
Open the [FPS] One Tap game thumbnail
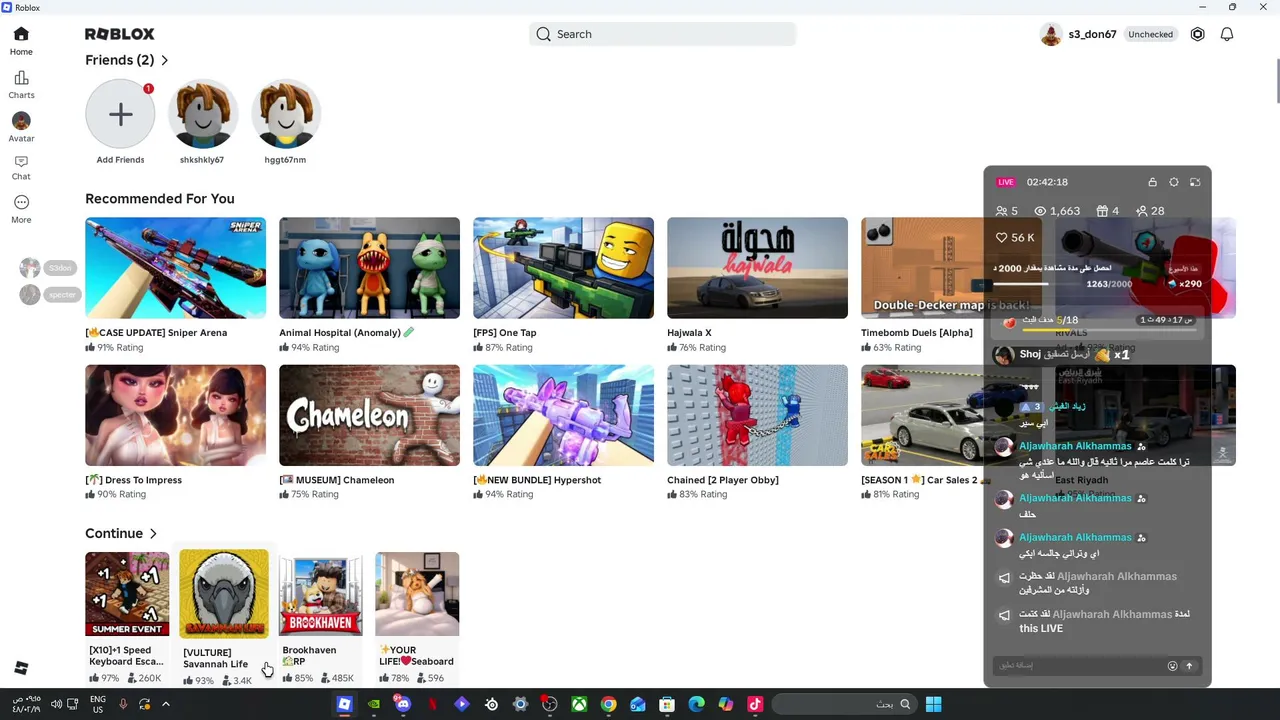coord(563,268)
